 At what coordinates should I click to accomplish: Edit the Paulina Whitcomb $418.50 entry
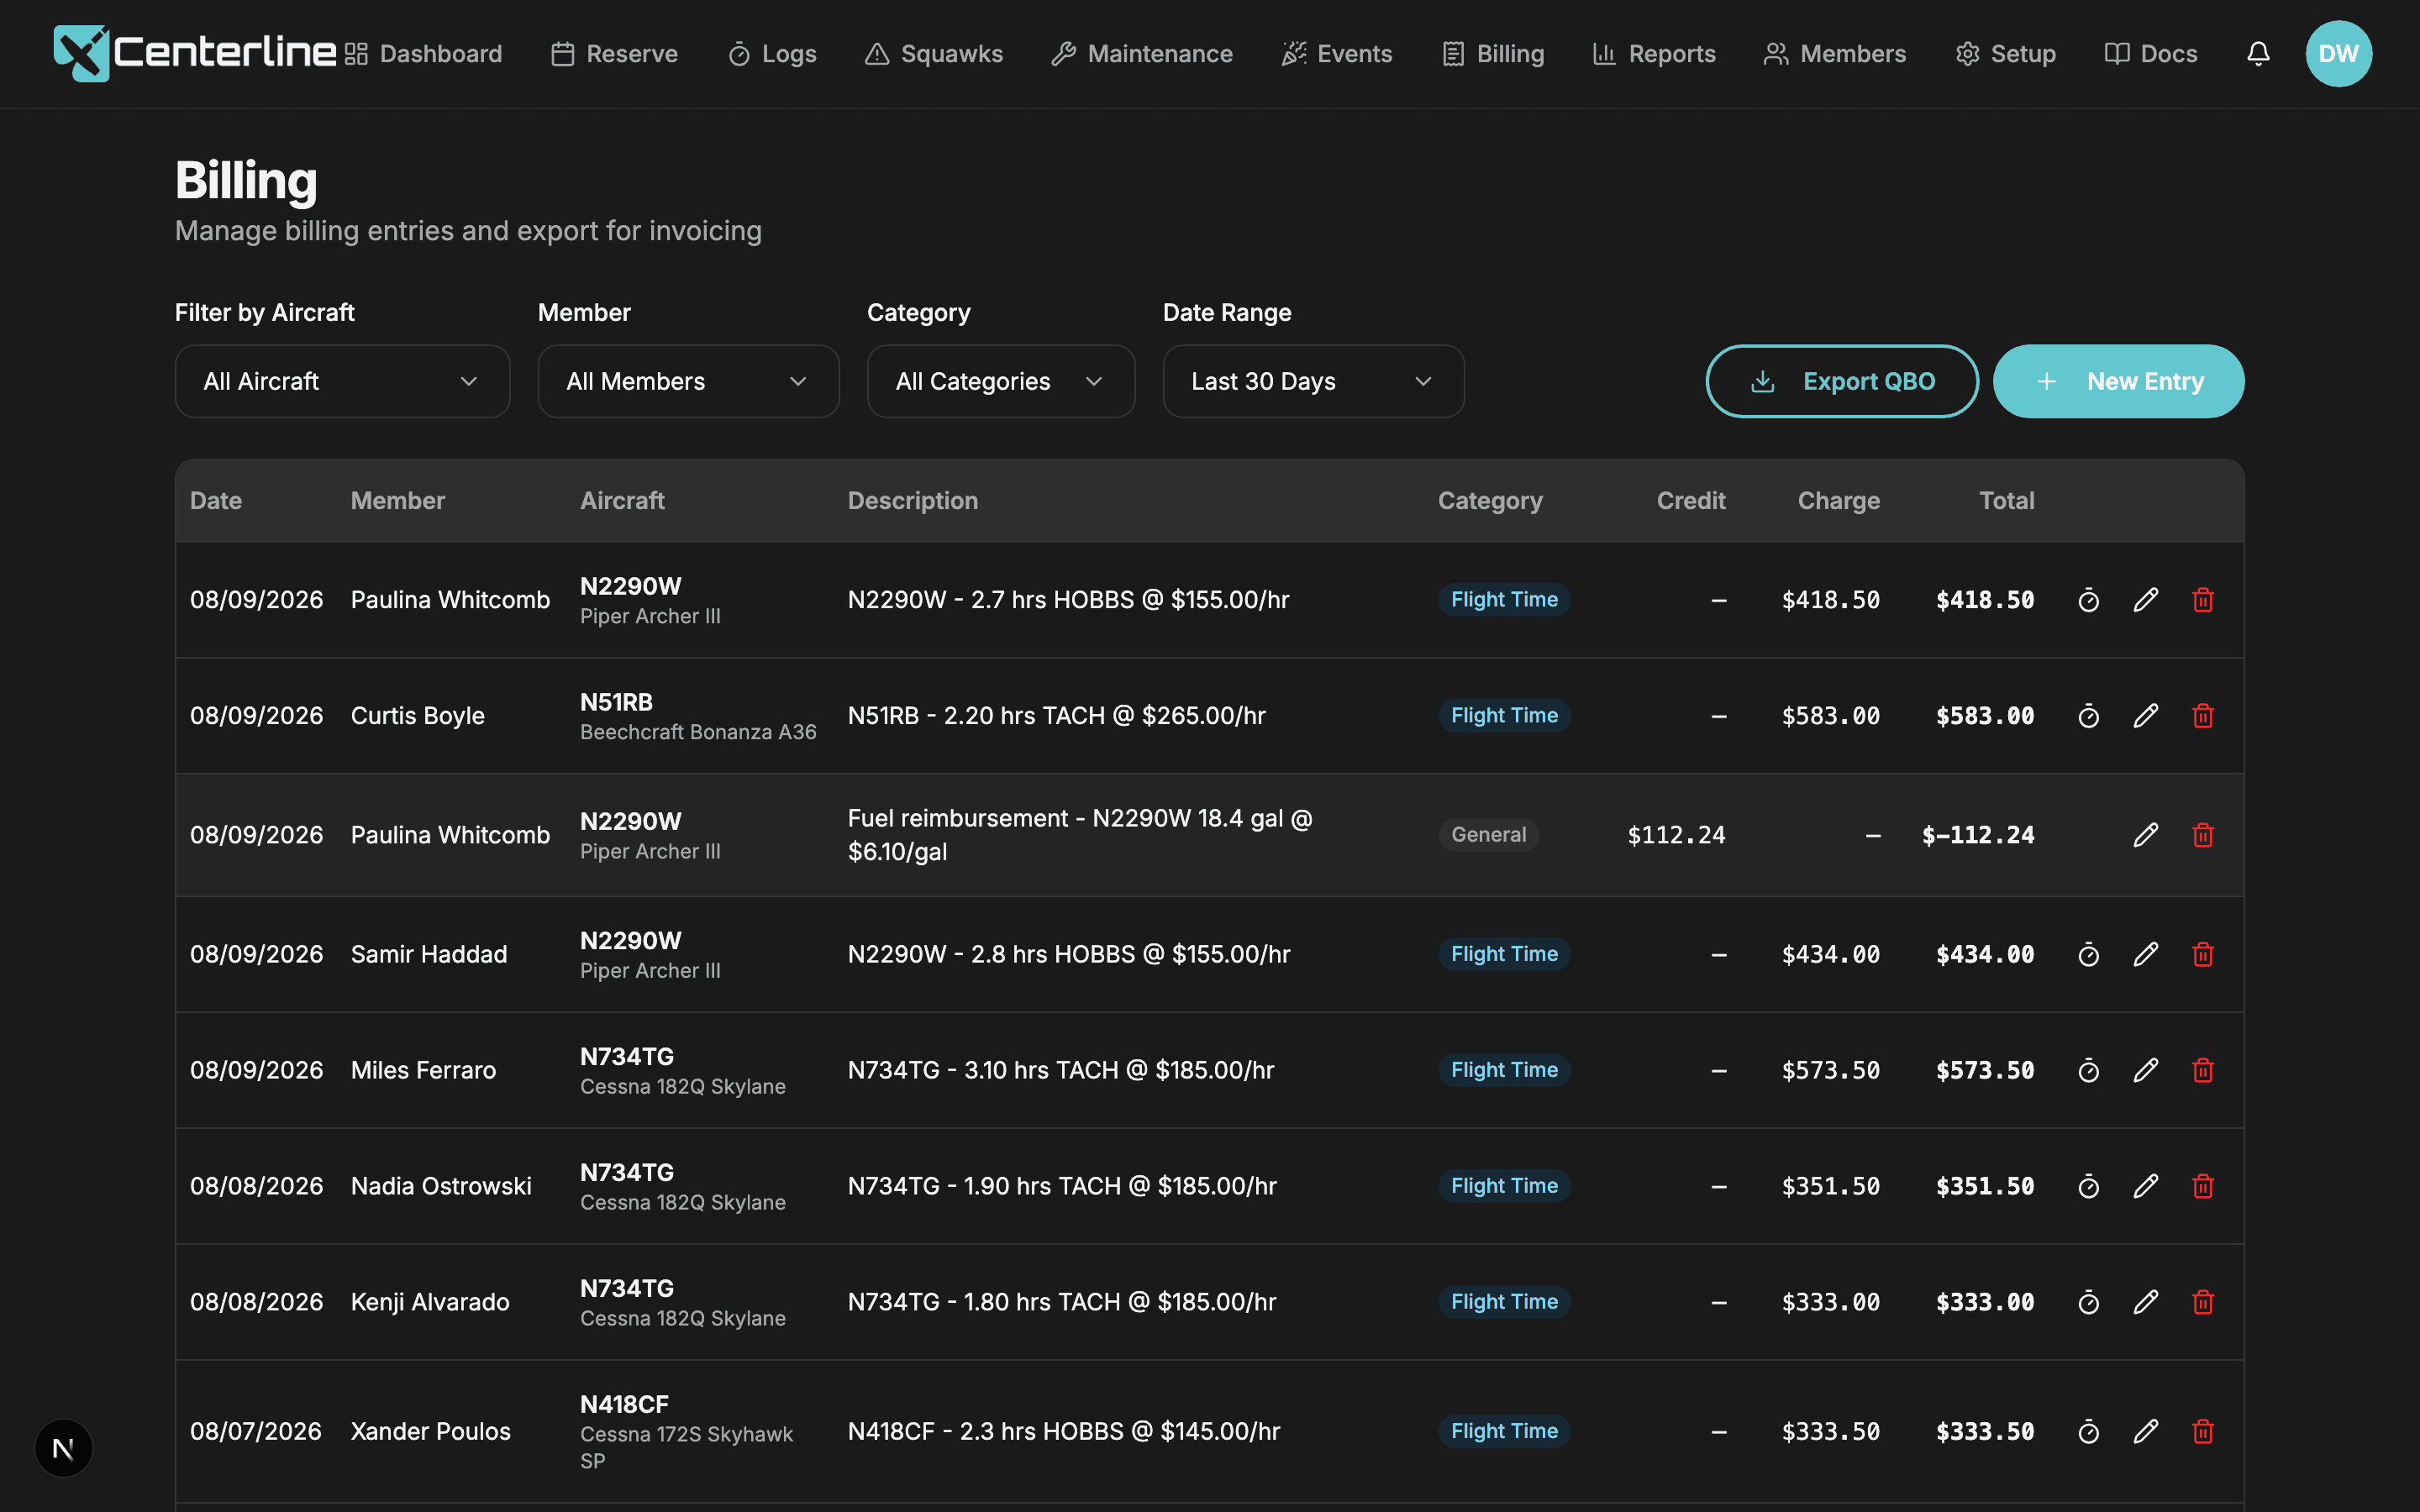point(2145,600)
